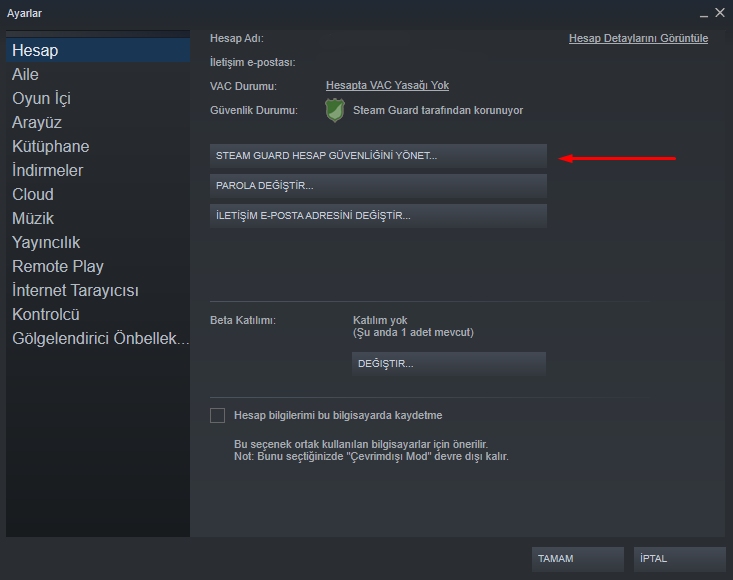Switch to the Arayüz category
Image resolution: width=733 pixels, height=580 pixels.
[98, 122]
